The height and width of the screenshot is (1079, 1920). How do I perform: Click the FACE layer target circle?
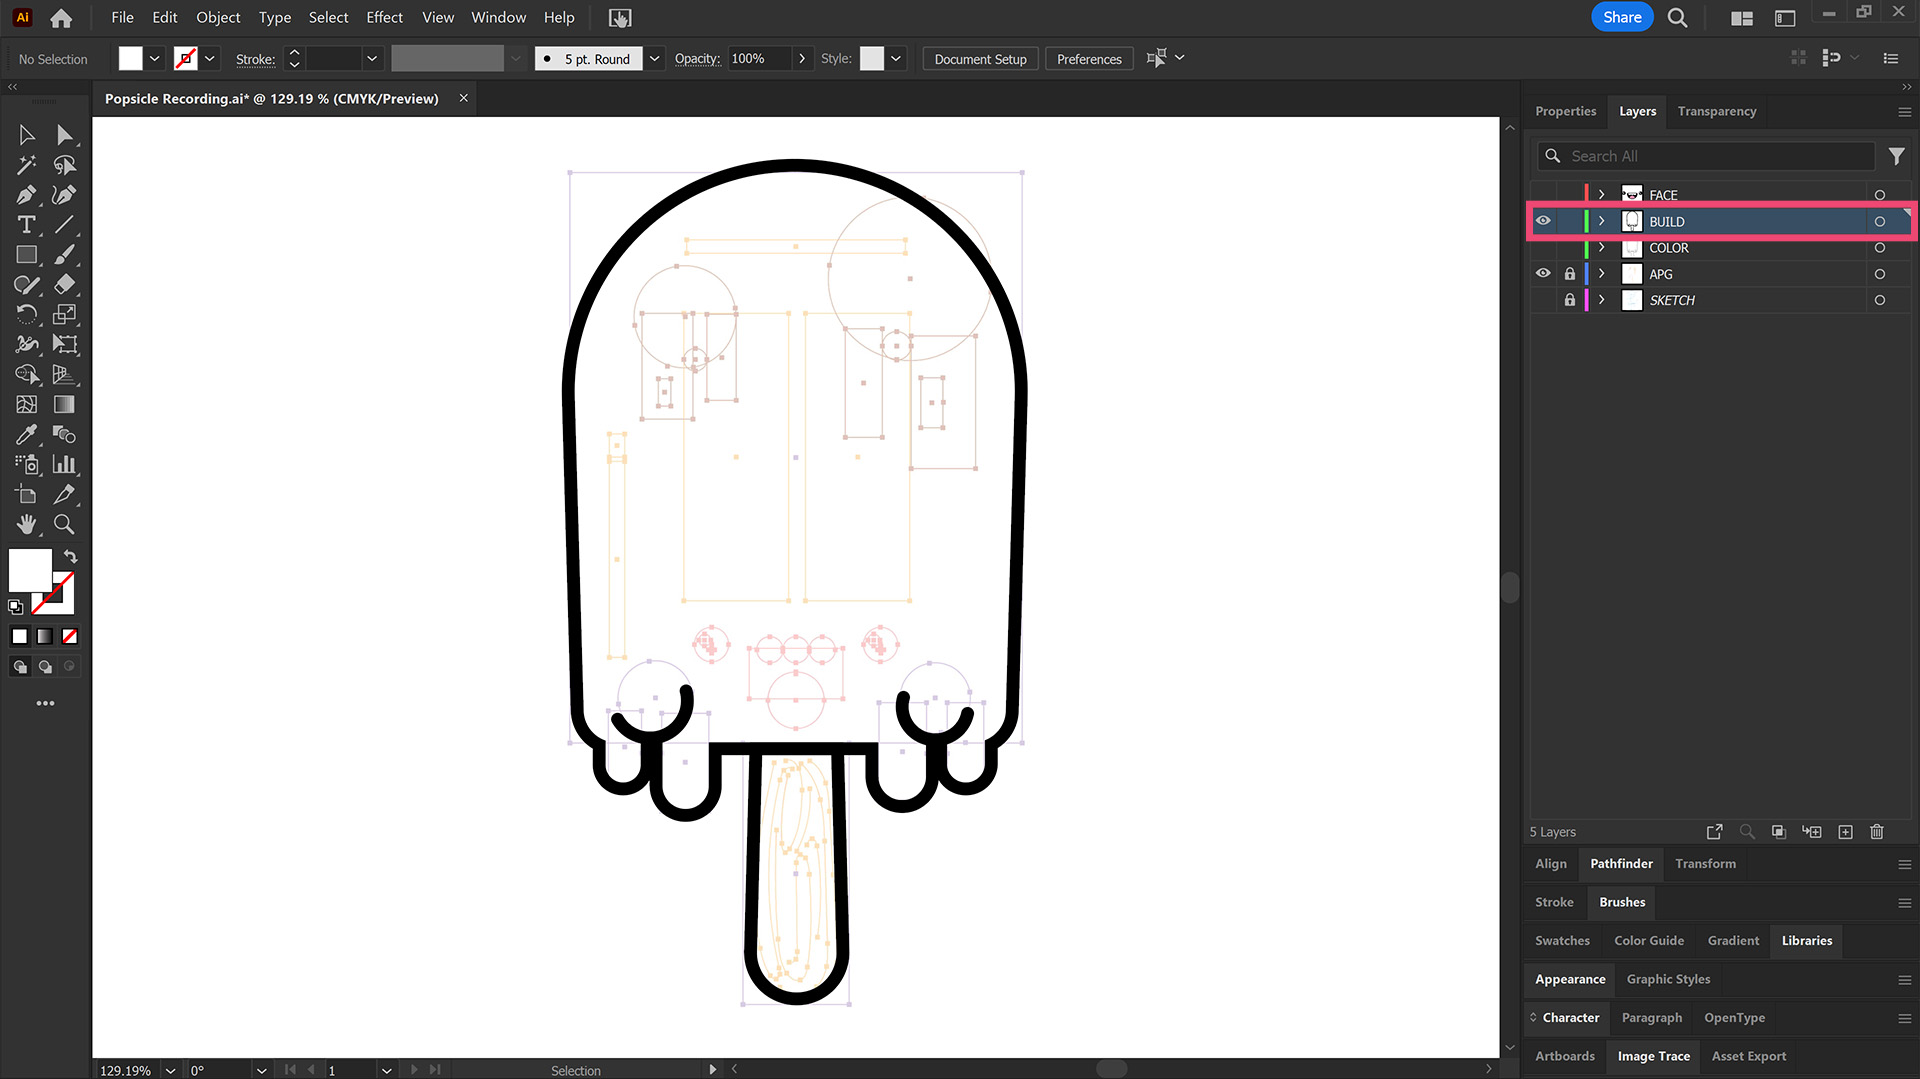1880,195
